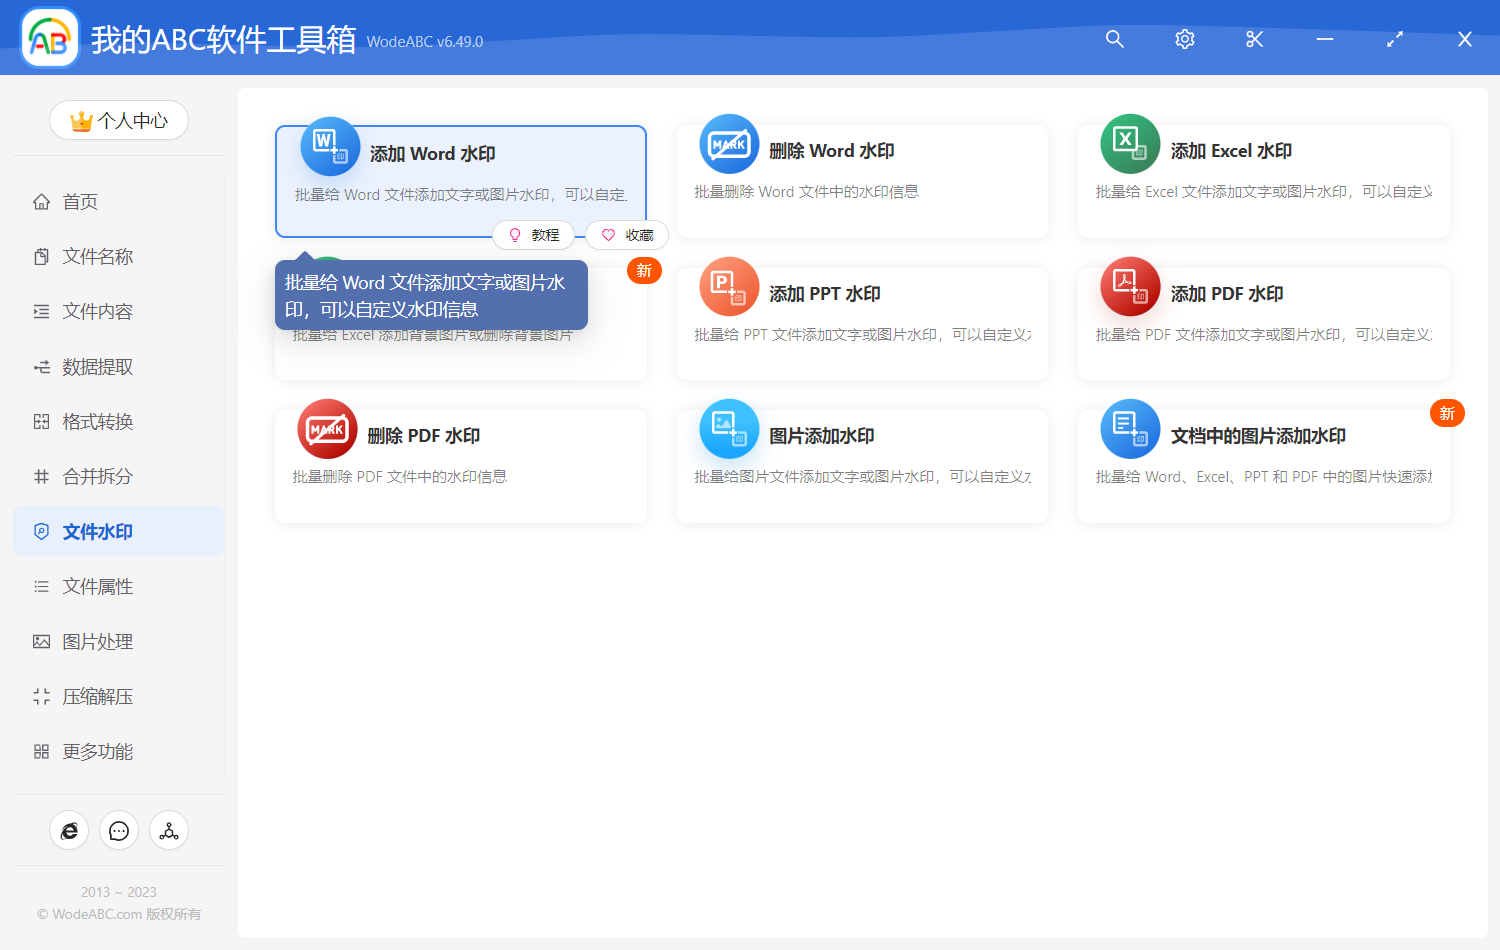Click the scissors icon in title bar
This screenshot has width=1500, height=950.
point(1254,39)
